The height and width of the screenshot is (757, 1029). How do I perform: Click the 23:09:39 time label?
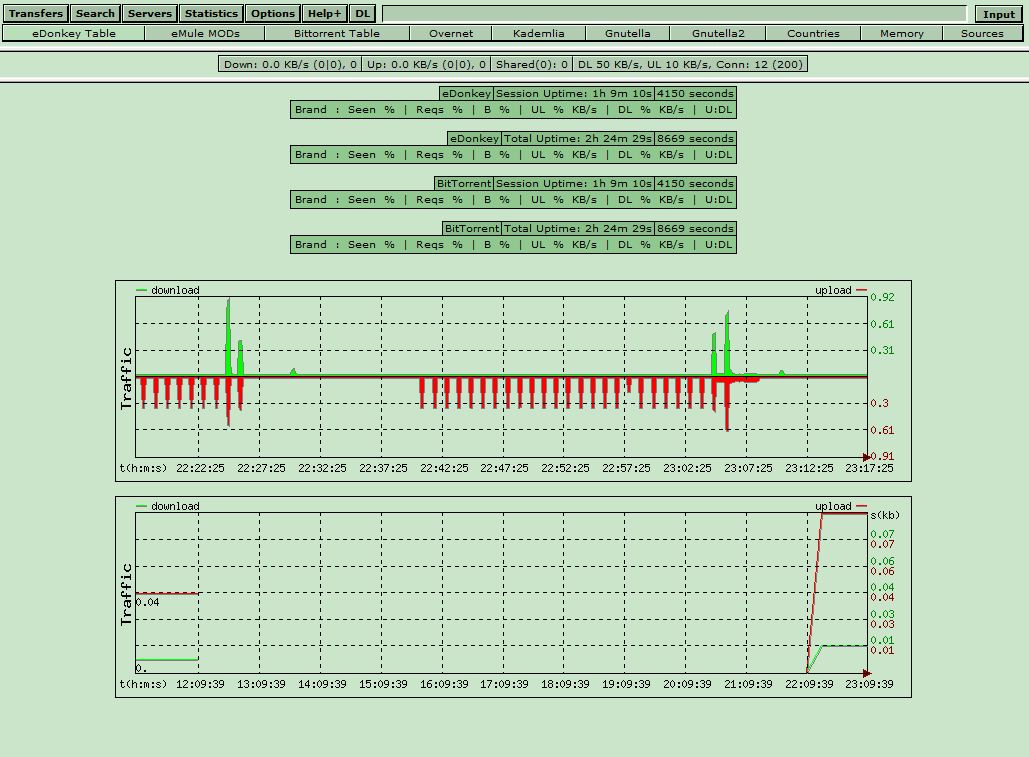(x=869, y=684)
